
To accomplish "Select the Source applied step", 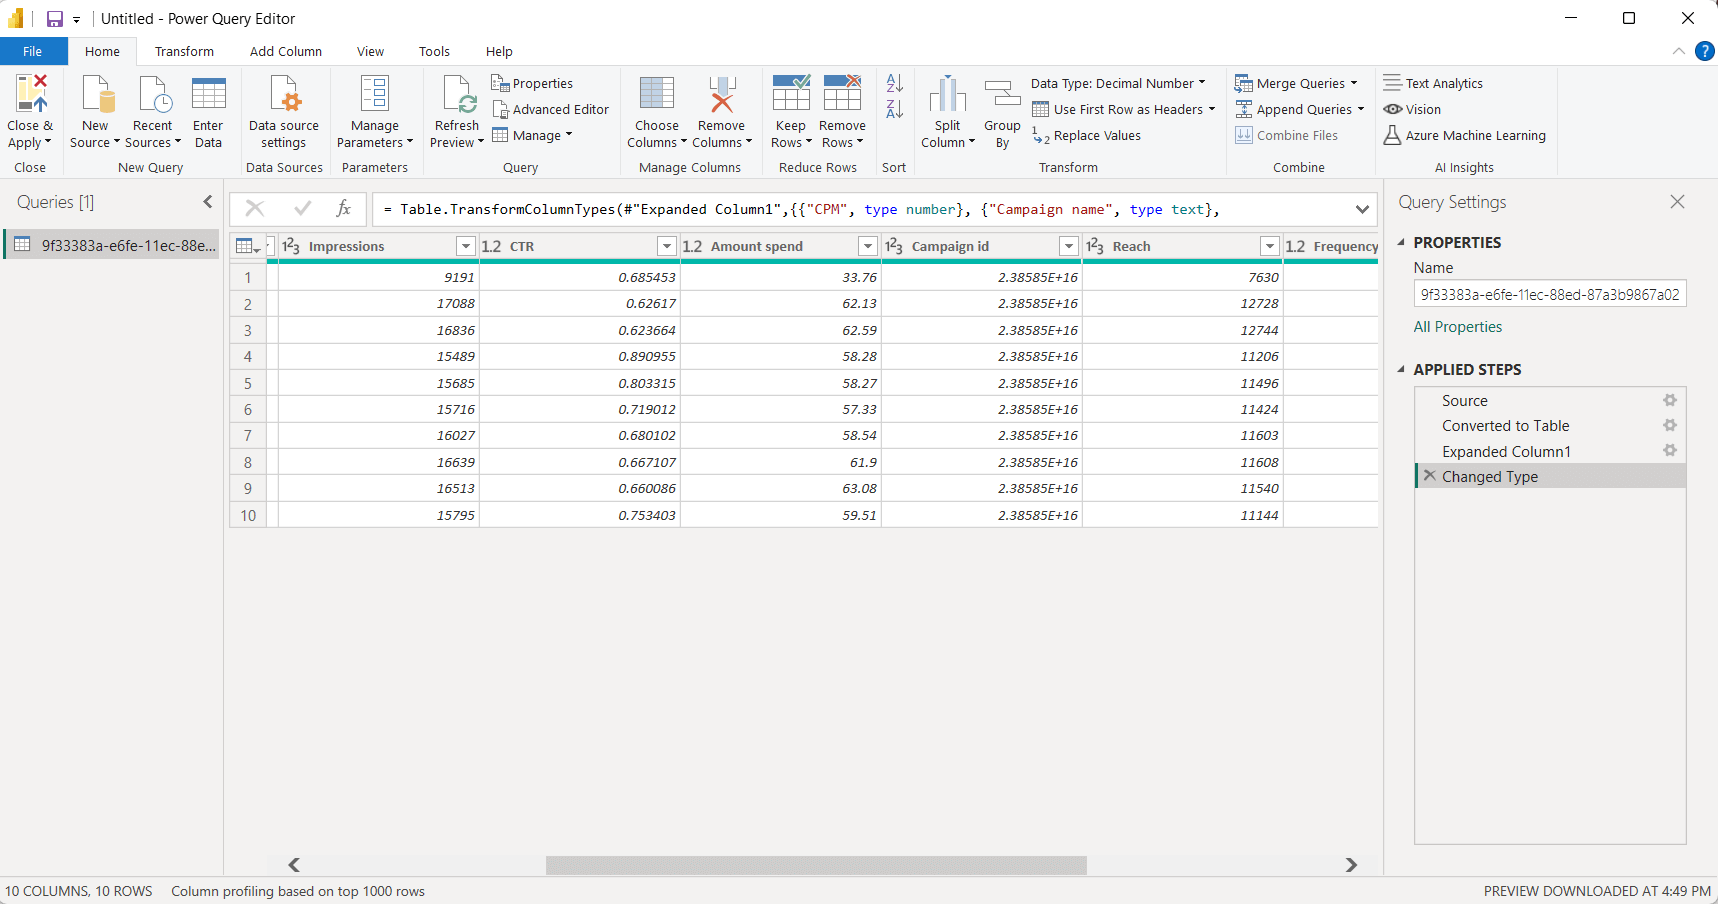I will [x=1465, y=400].
